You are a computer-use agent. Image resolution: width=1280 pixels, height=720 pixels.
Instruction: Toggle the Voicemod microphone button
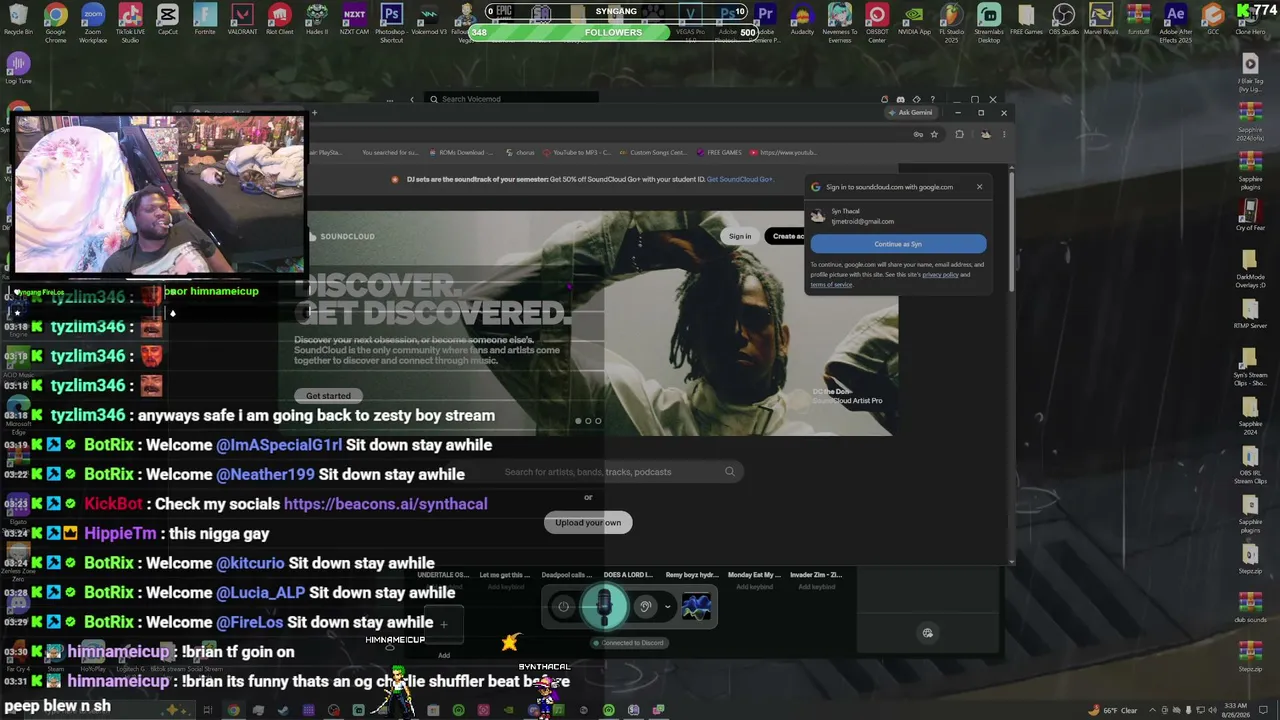point(604,605)
